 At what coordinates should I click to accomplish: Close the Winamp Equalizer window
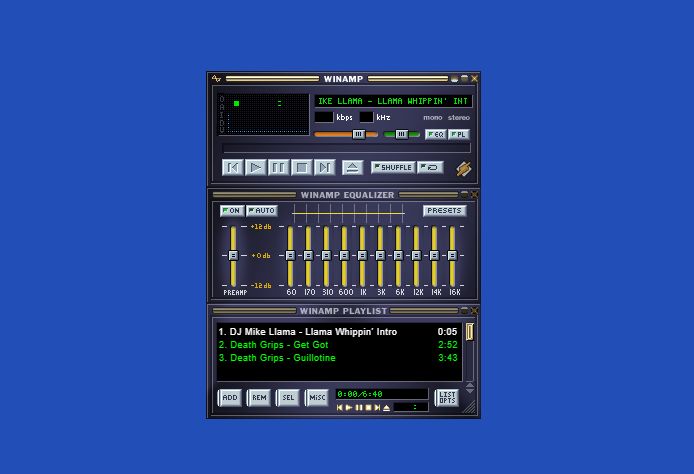coord(474,194)
